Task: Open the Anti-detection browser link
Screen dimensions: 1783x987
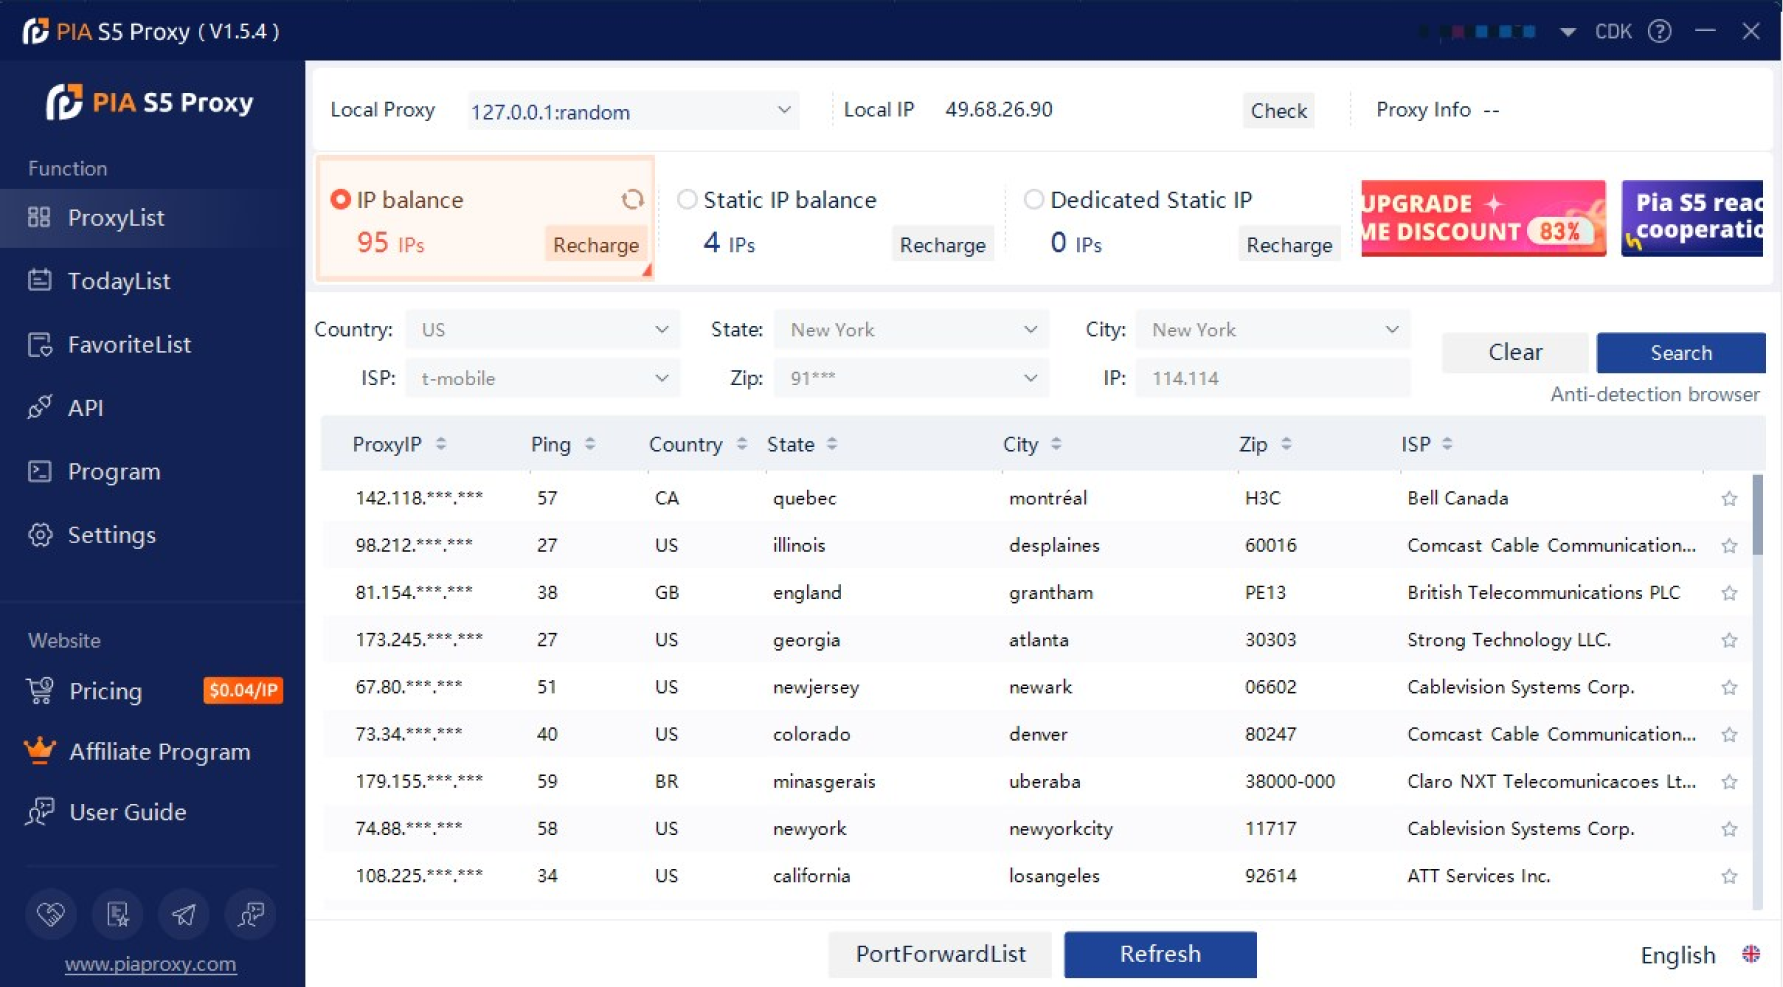Action: tap(1654, 394)
